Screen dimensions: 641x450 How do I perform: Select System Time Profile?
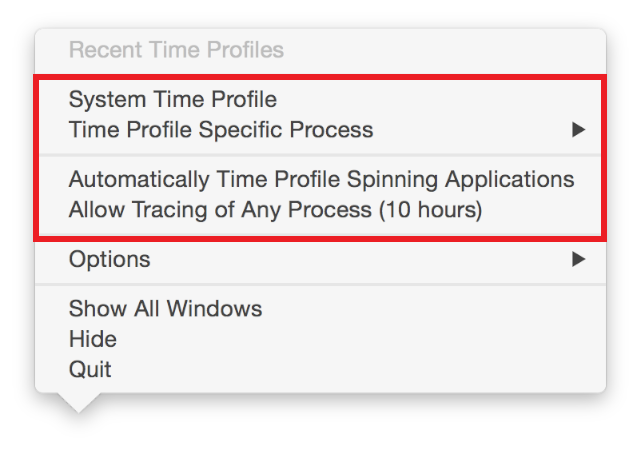[172, 99]
